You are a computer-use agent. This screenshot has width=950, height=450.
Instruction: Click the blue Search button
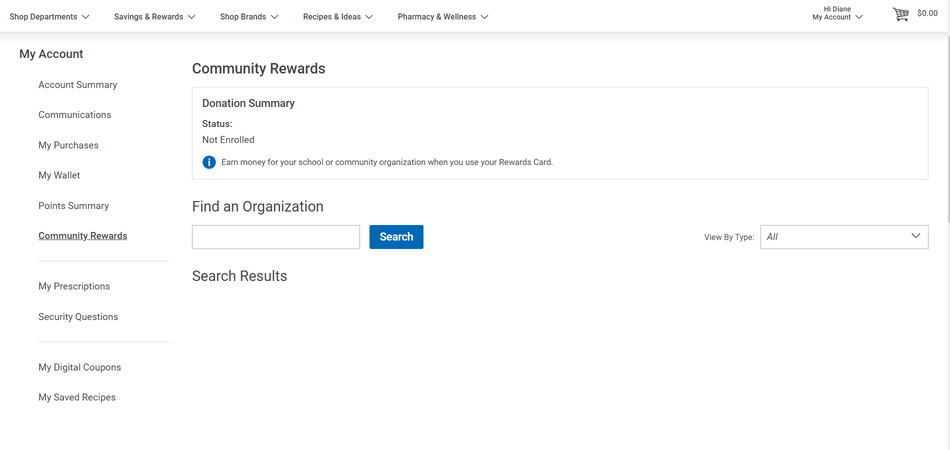396,237
